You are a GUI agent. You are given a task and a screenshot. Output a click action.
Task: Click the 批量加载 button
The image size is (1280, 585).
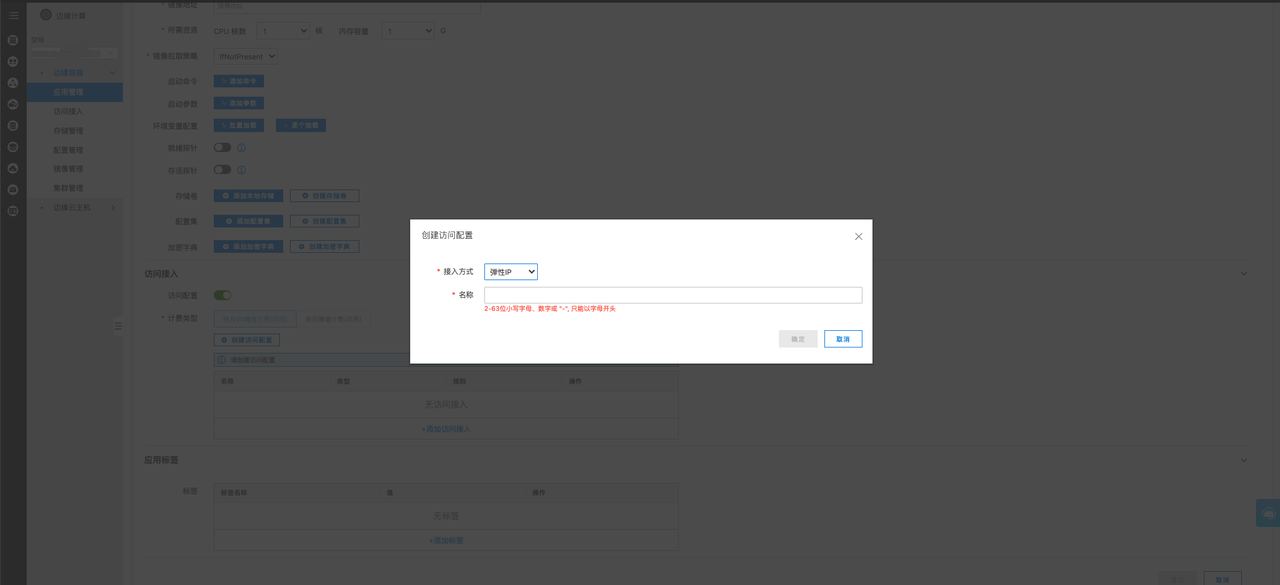click(x=239, y=126)
